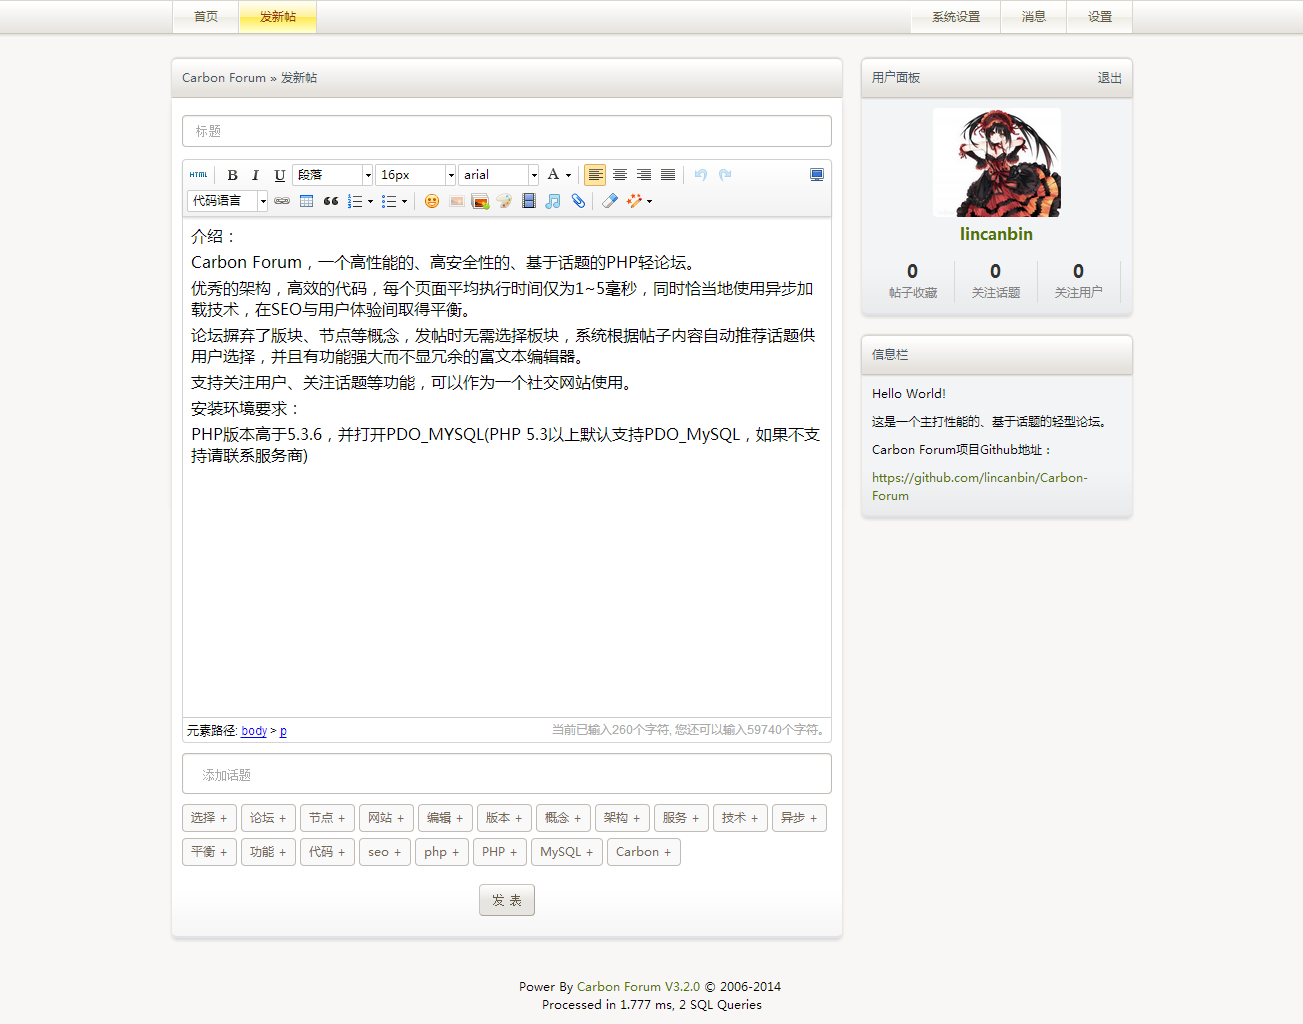Screen dimensions: 1303x1024
Task: Open the auto typeset options arrow
Action: point(650,201)
